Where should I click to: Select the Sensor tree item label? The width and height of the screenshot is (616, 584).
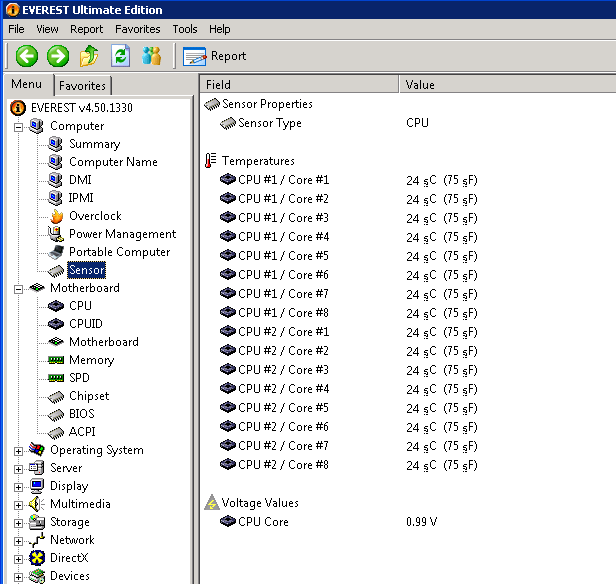tap(87, 270)
